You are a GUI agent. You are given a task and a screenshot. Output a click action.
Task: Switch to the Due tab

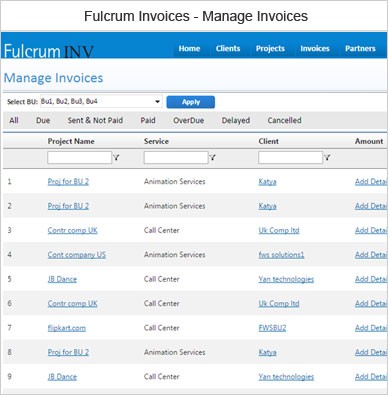tap(43, 120)
